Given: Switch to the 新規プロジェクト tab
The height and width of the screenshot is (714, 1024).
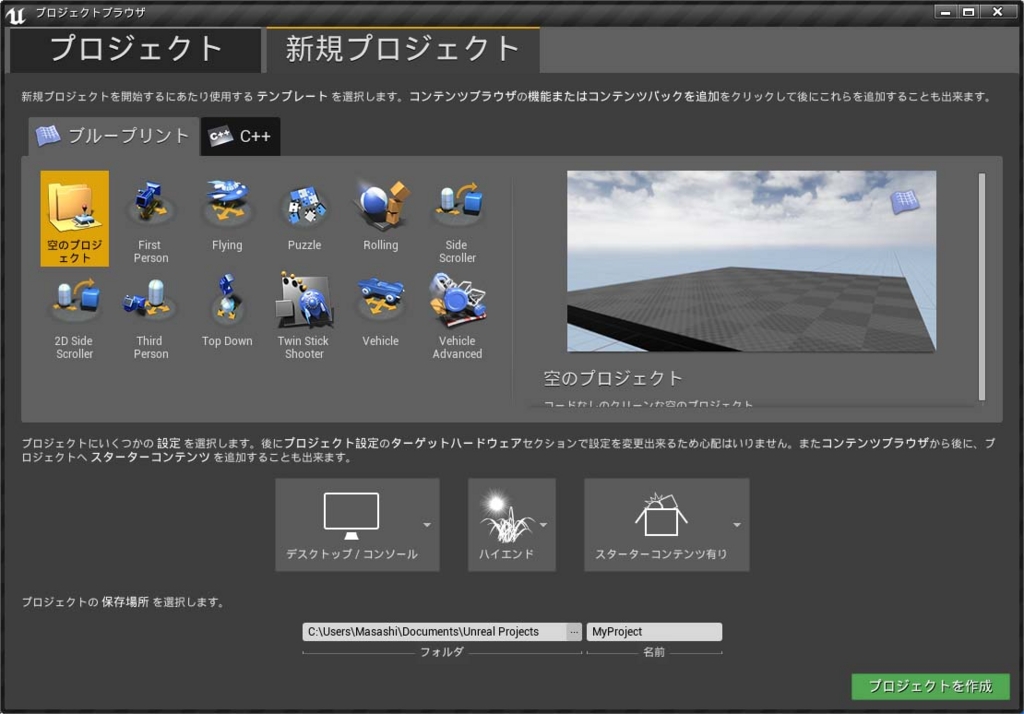Looking at the screenshot, I should point(402,50).
